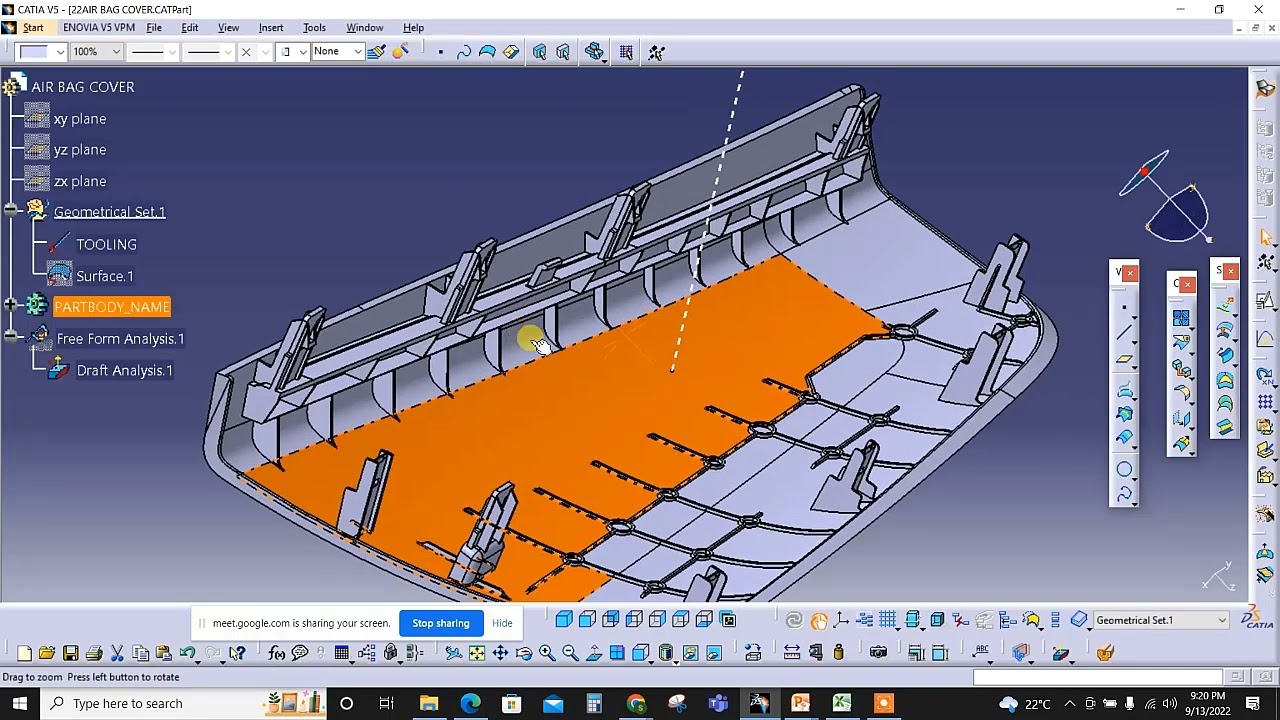Select the yz plane in the tree
The width and height of the screenshot is (1280, 720).
(79, 150)
